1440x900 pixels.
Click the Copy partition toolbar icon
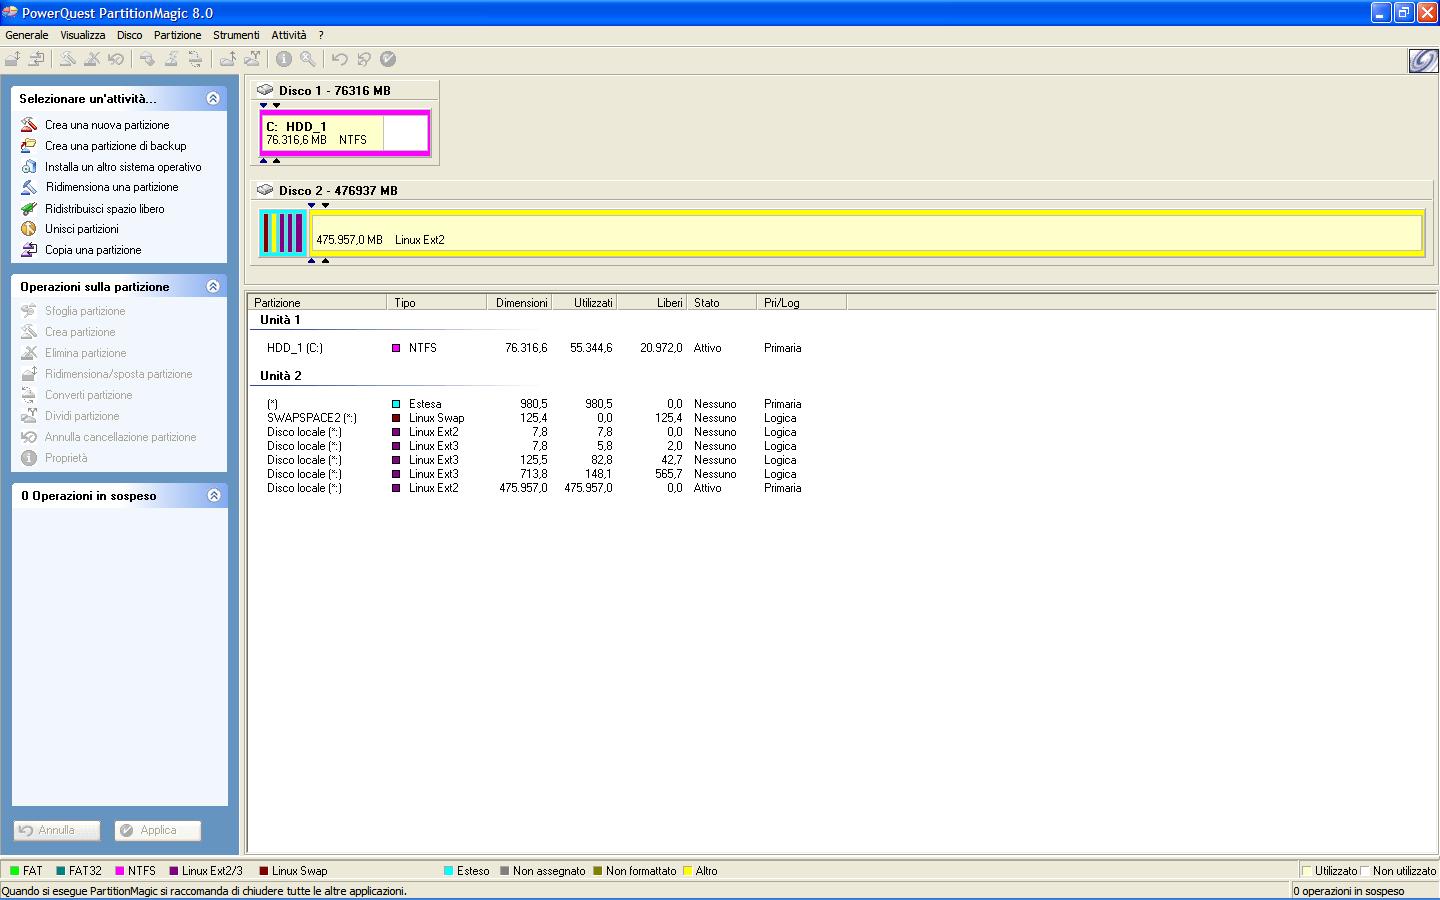click(x=36, y=59)
